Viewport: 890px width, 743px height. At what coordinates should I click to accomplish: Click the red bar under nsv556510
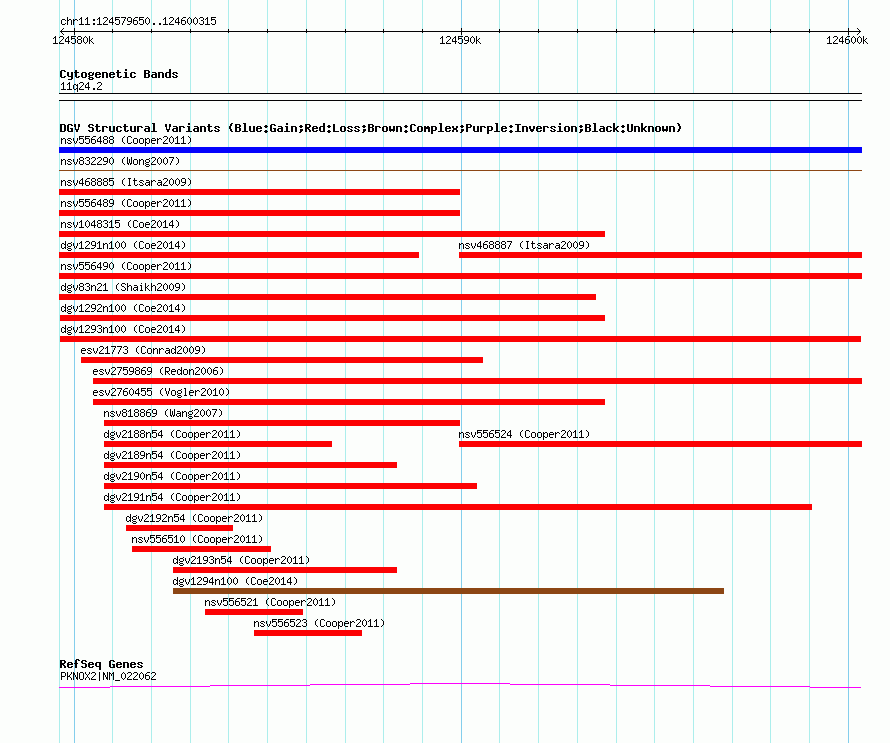201,549
